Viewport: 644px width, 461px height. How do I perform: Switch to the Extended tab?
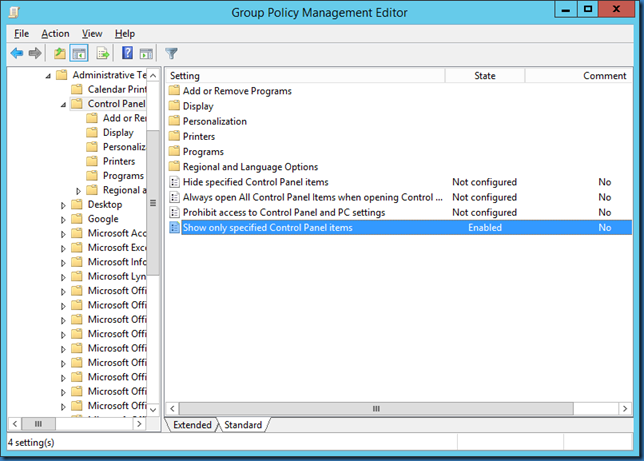(191, 425)
